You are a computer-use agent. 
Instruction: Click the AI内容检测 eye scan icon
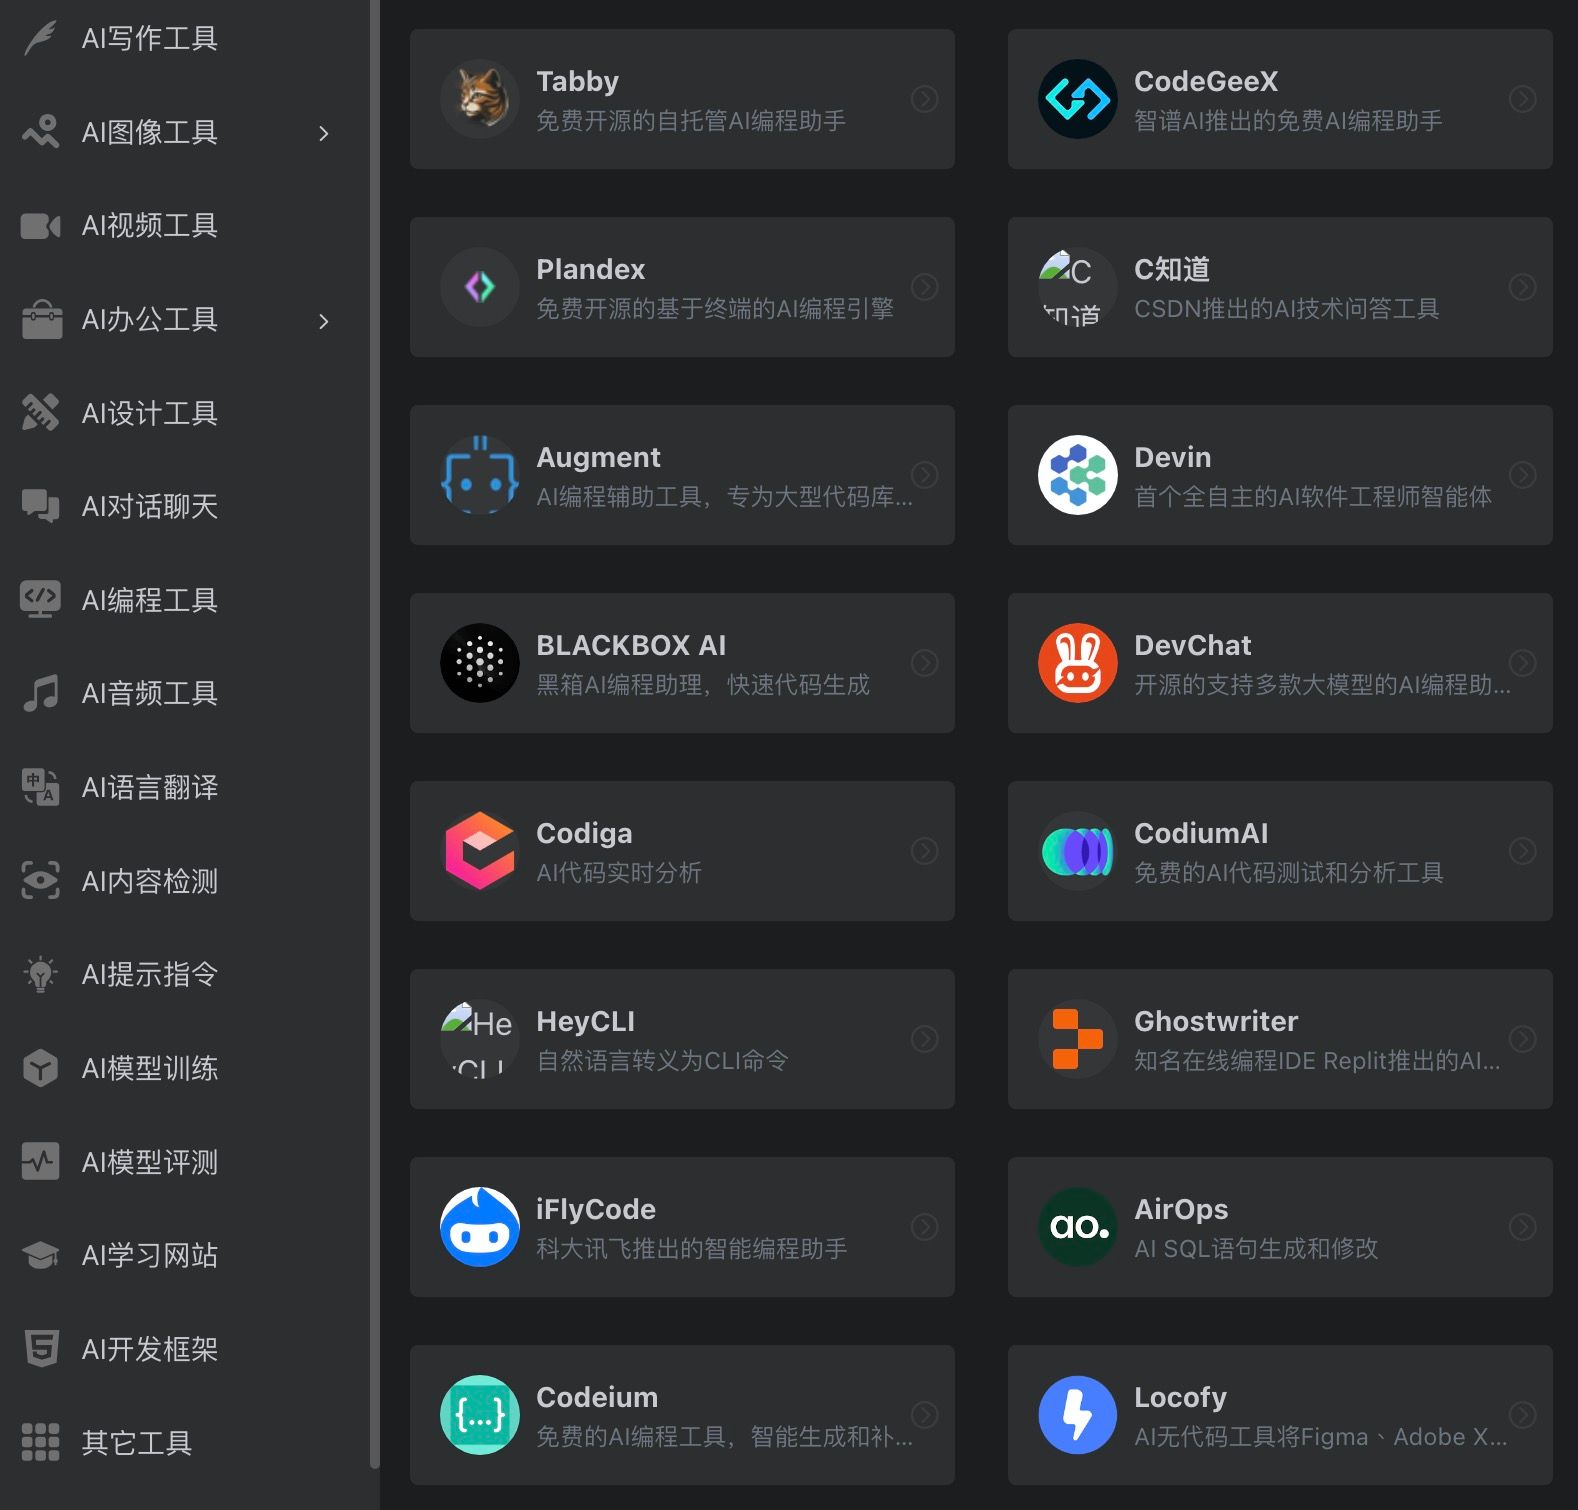pos(40,881)
